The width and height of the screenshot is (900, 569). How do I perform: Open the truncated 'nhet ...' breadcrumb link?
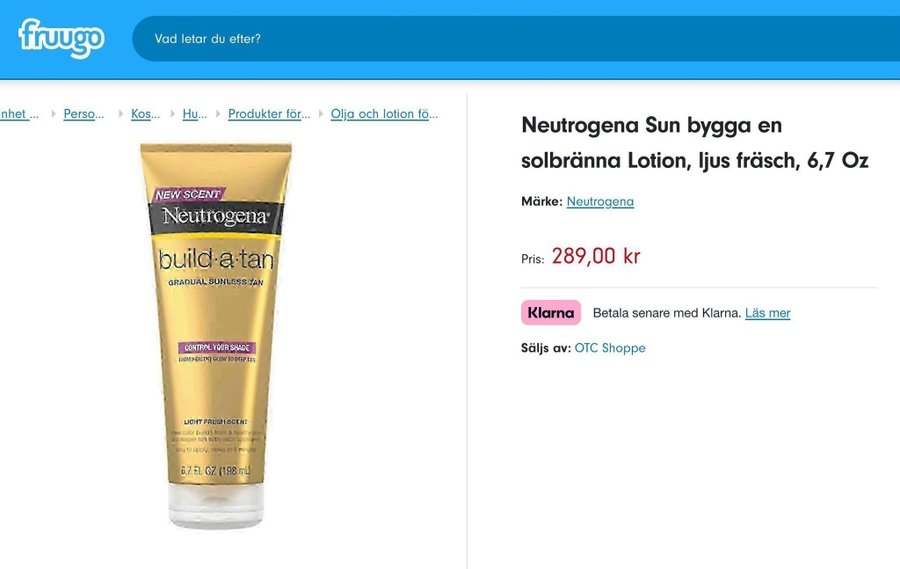click(x=19, y=114)
